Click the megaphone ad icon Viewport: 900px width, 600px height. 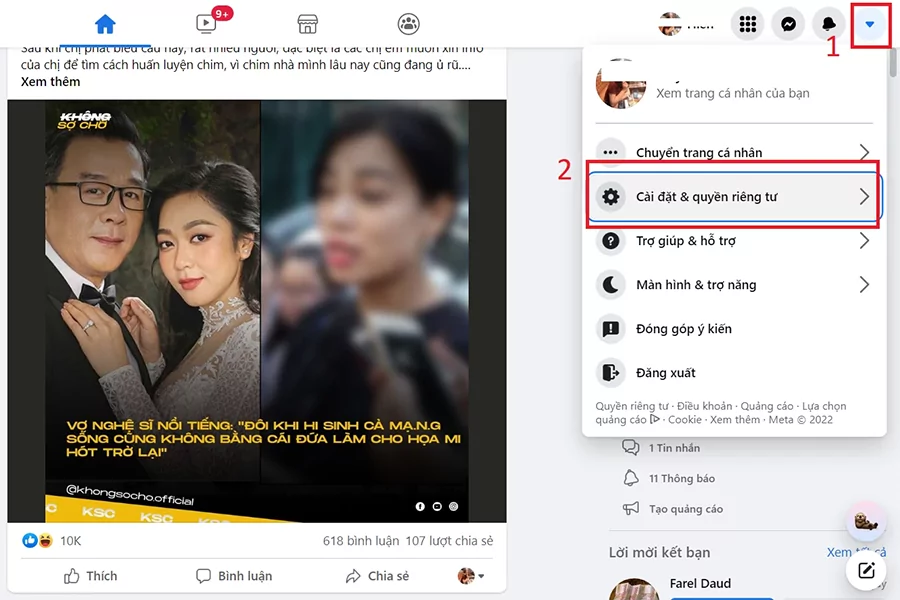click(x=631, y=508)
